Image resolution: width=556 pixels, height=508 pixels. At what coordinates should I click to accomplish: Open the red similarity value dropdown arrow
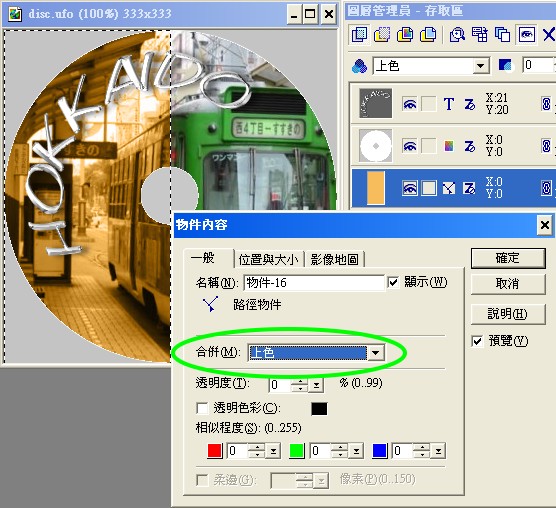(273, 451)
